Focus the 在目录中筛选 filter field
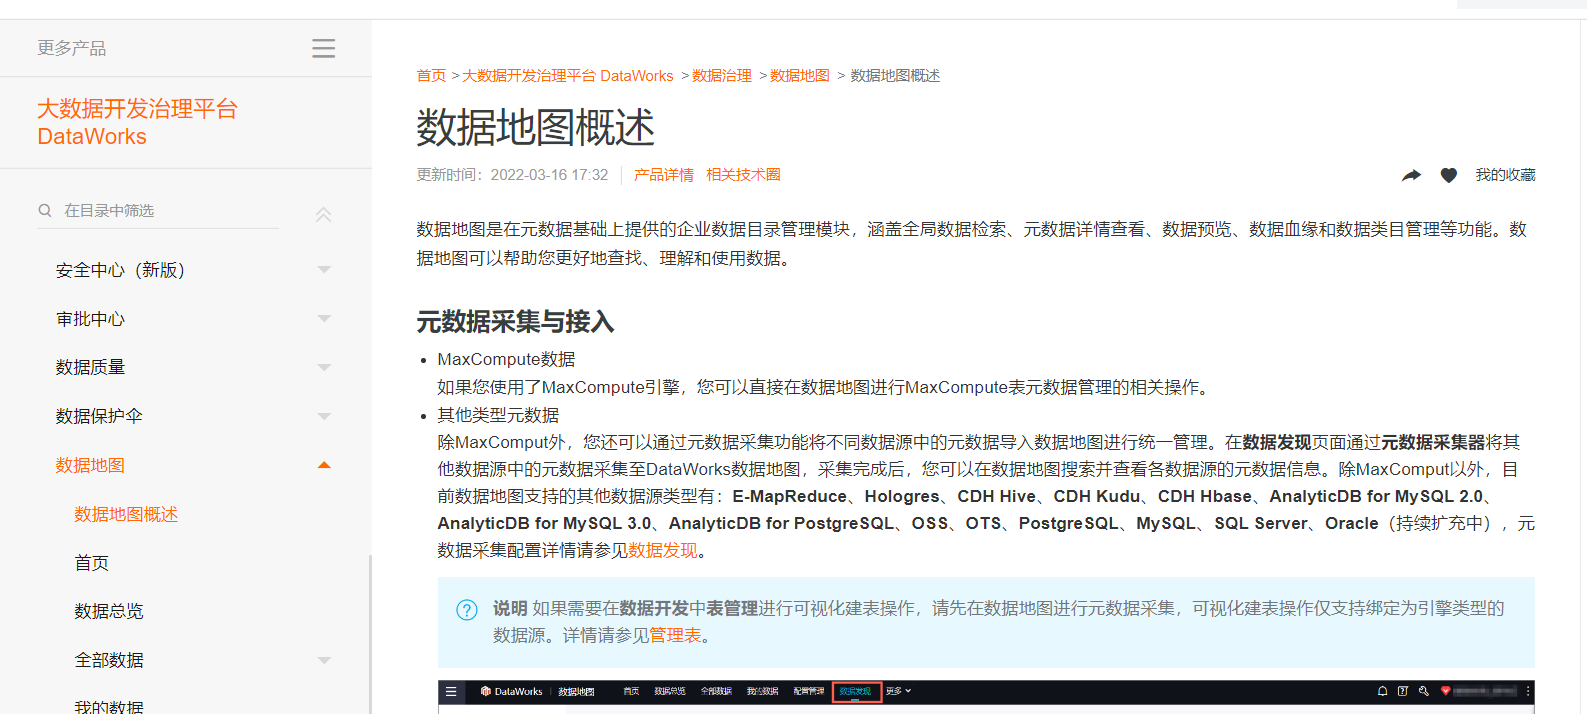The image size is (1587, 714). (158, 210)
